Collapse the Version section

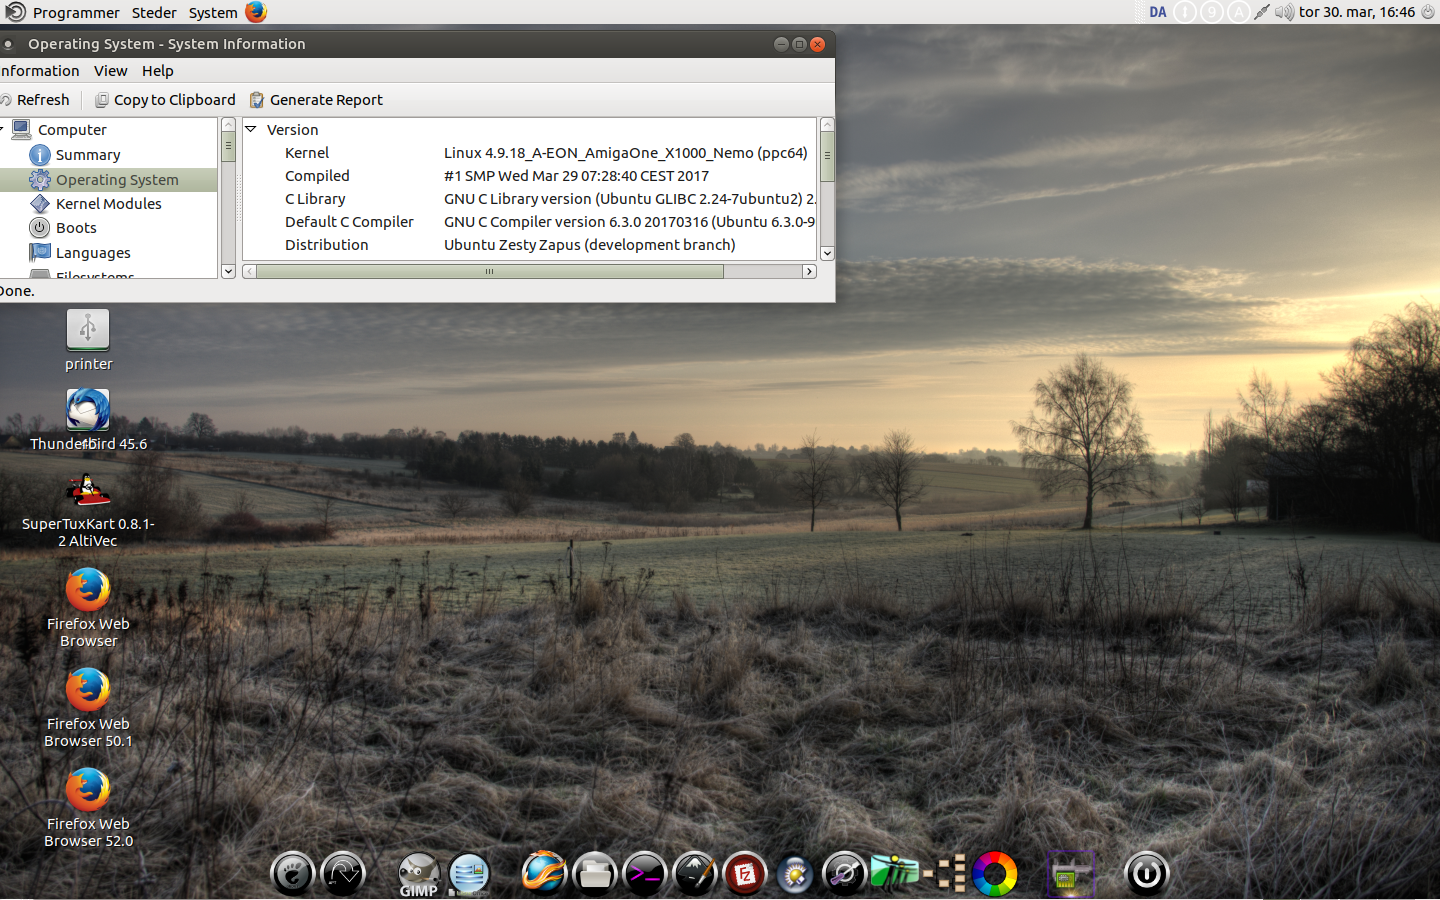coord(251,130)
